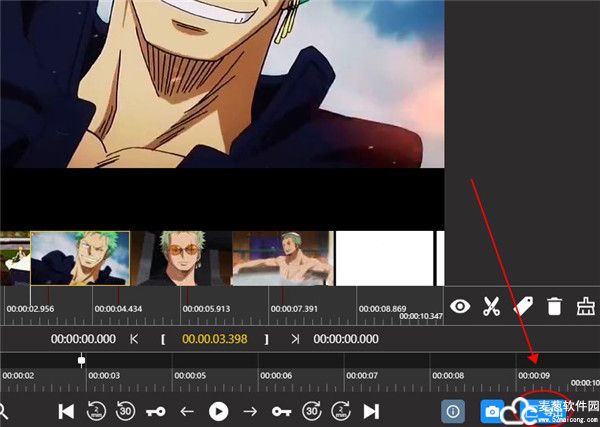Open the info button
Screen dimensions: 600x427
[x=453, y=411]
